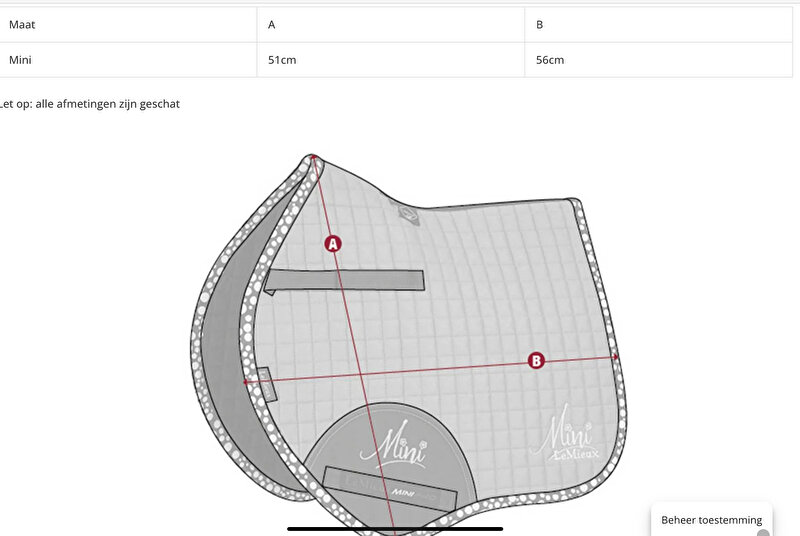Select the 'A' column header cell
This screenshot has height=536, width=800.
click(x=391, y=24)
